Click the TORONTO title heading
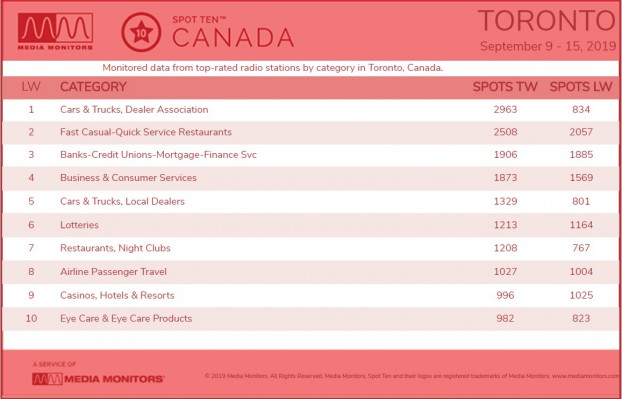Screen dimensions: 622x399 click(x=547, y=21)
